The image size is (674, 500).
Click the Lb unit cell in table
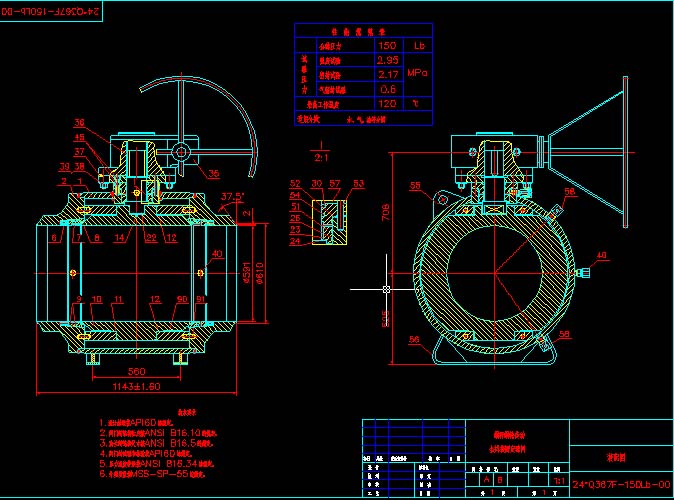pyautogui.click(x=419, y=46)
